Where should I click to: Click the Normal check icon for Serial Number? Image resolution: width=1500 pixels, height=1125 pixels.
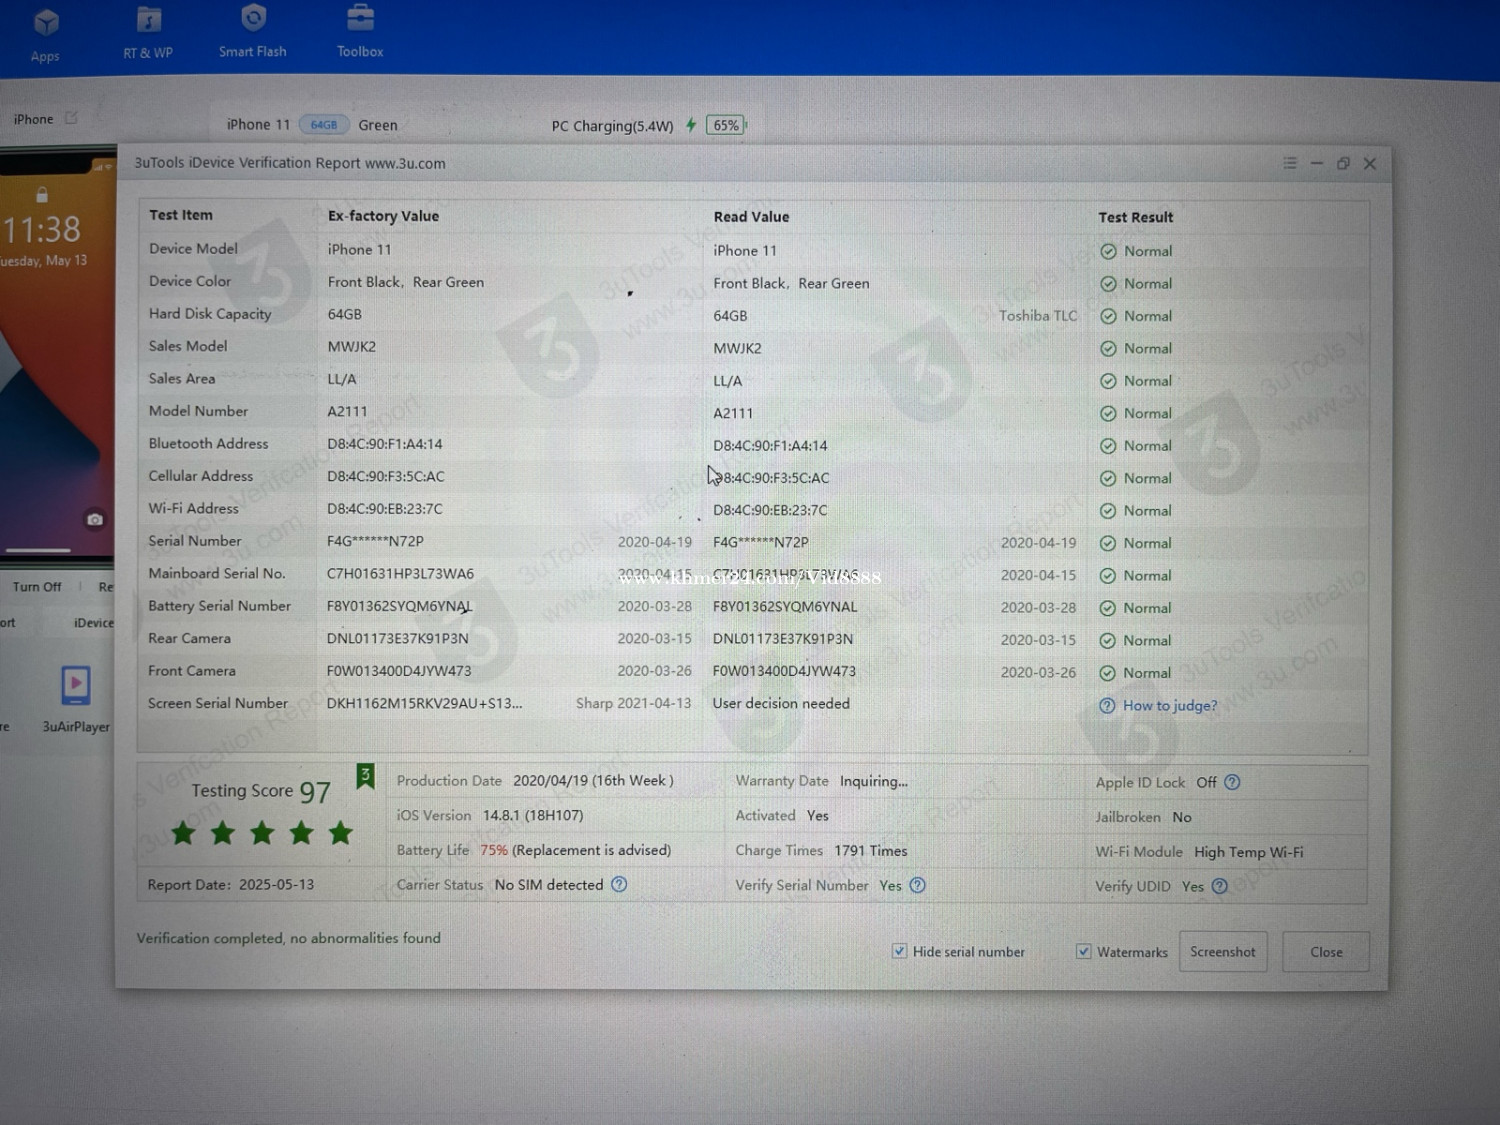(x=1108, y=543)
